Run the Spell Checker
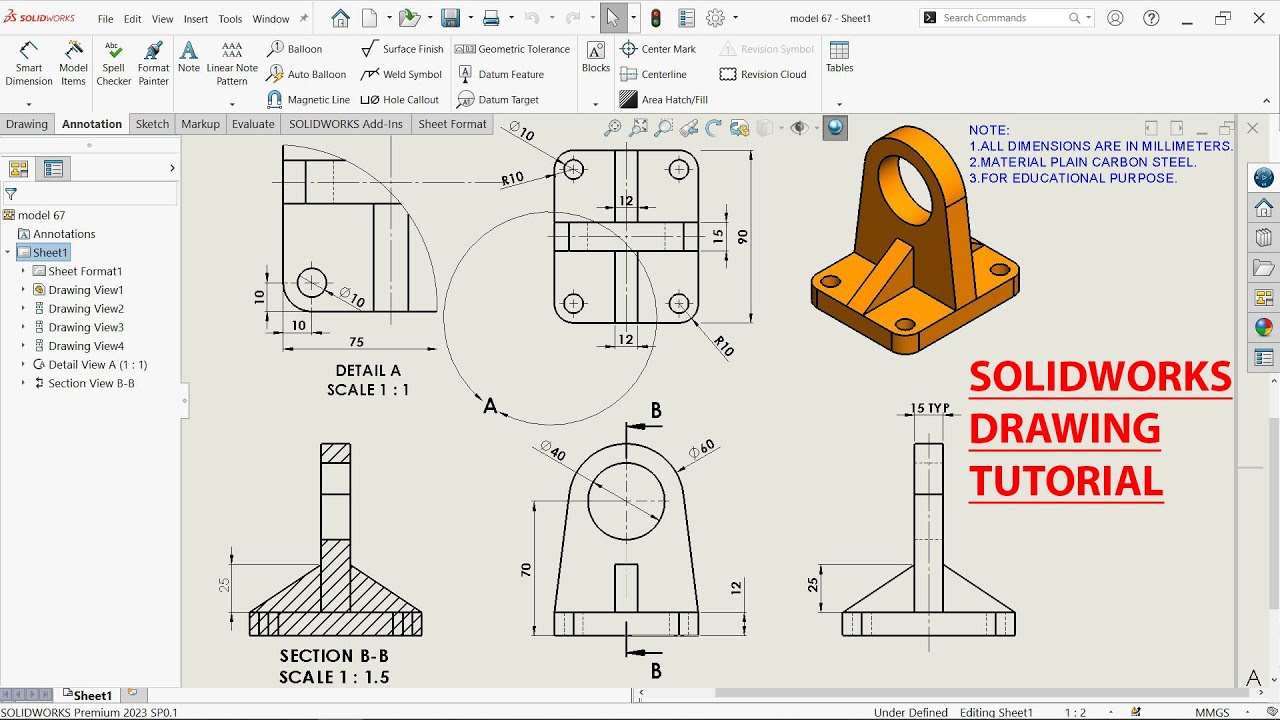The width and height of the screenshot is (1280, 720). [113, 64]
